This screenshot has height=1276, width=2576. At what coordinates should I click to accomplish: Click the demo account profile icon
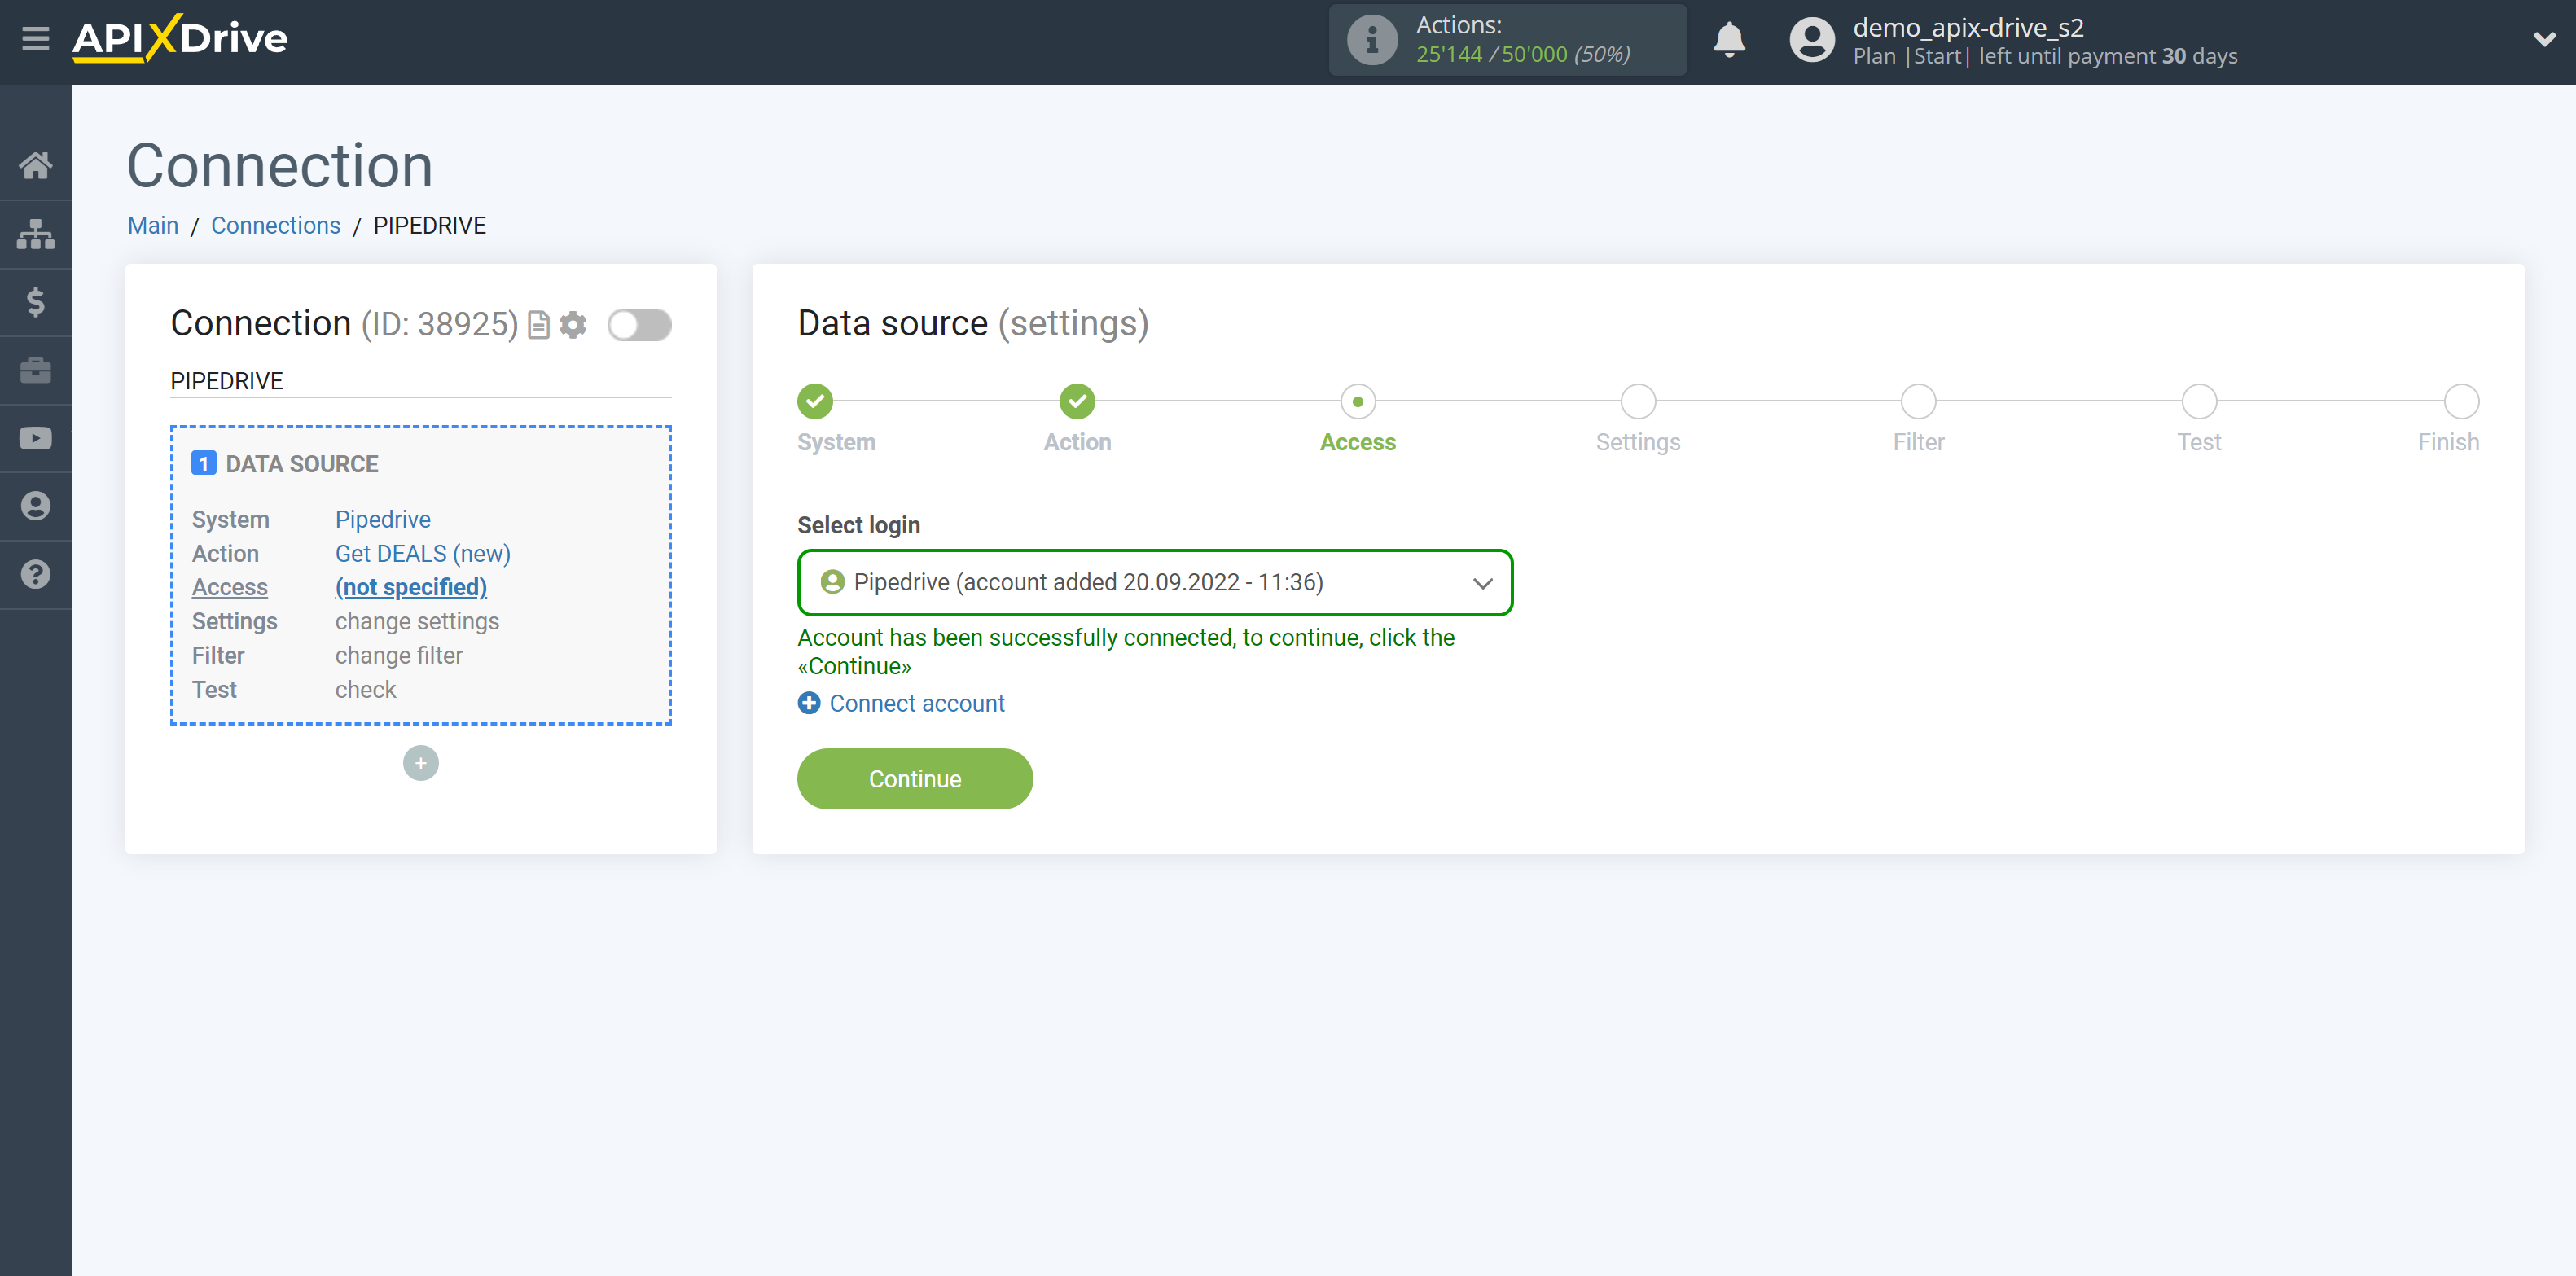coord(1810,39)
